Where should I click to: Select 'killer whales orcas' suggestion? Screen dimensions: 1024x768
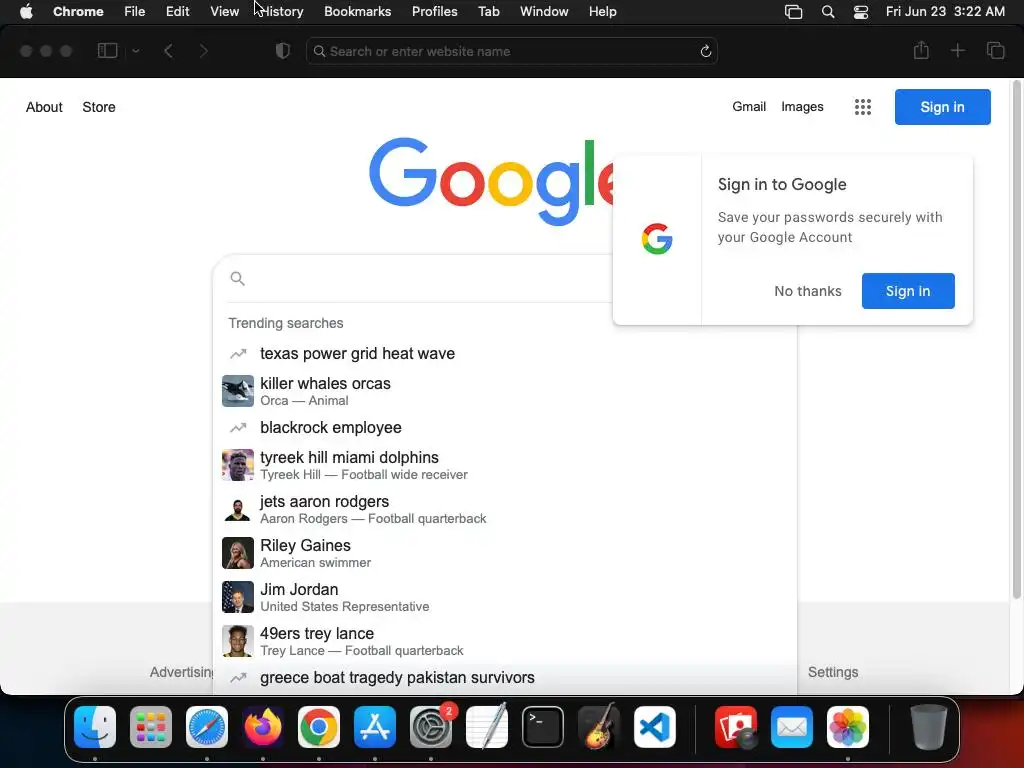[505, 391]
